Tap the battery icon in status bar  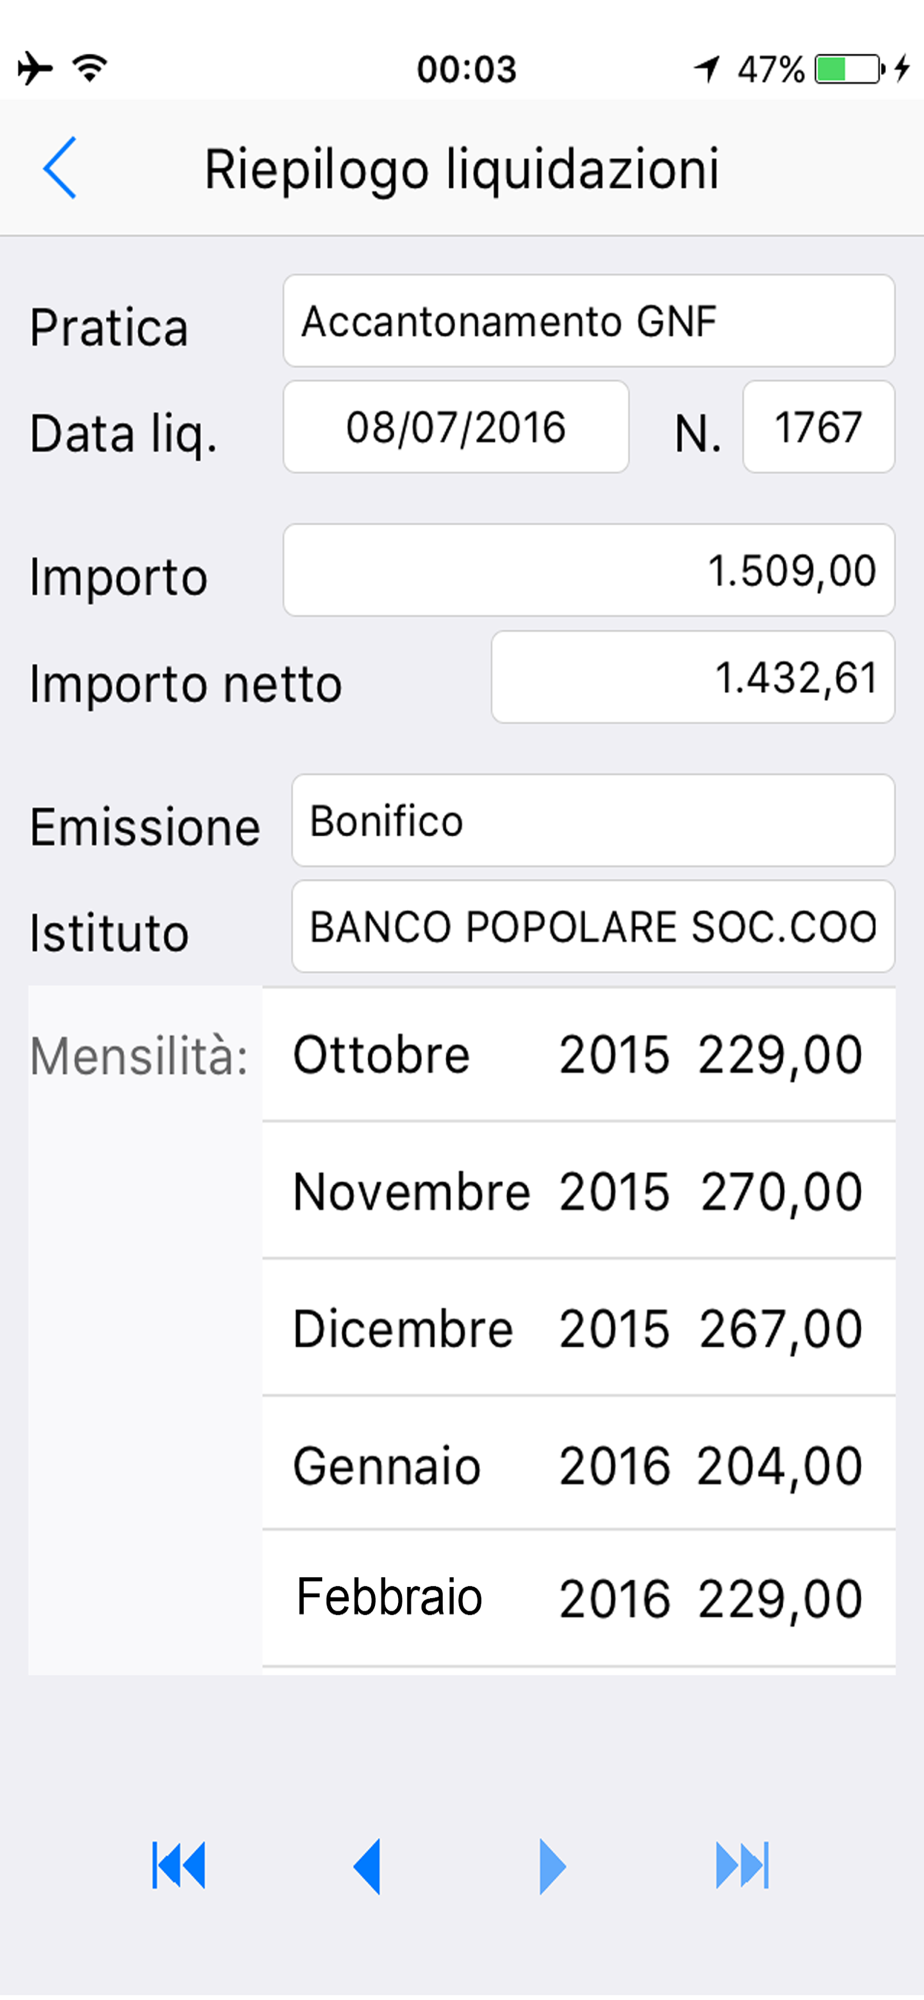[848, 69]
